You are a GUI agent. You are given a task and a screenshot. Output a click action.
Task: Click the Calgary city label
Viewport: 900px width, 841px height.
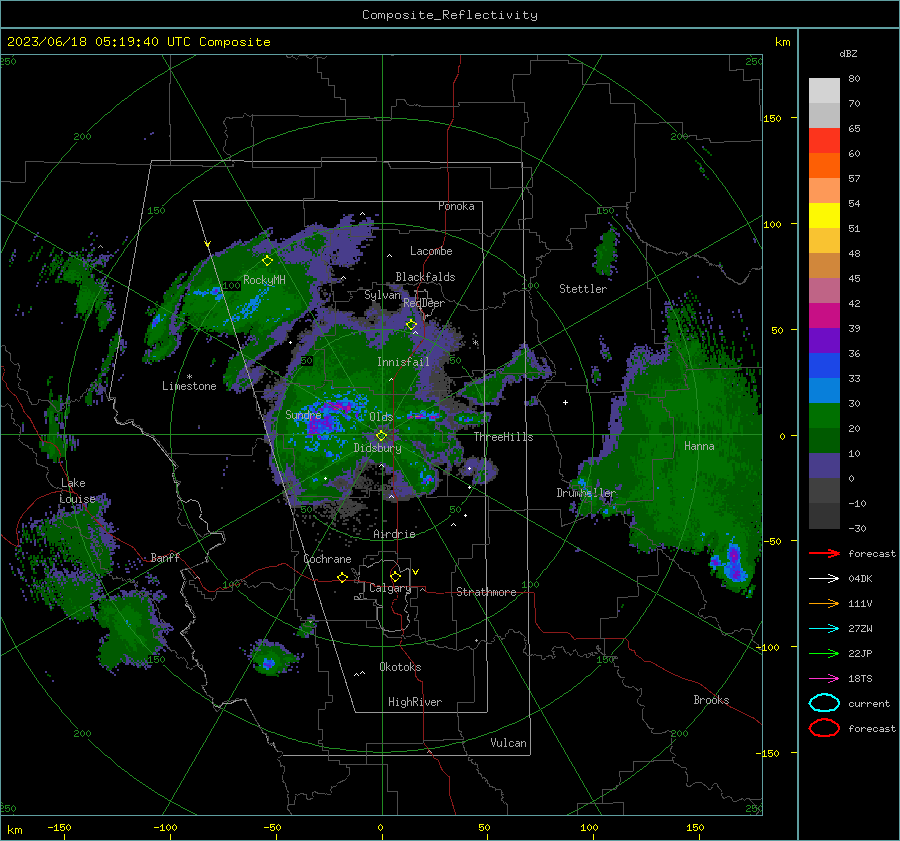390,588
